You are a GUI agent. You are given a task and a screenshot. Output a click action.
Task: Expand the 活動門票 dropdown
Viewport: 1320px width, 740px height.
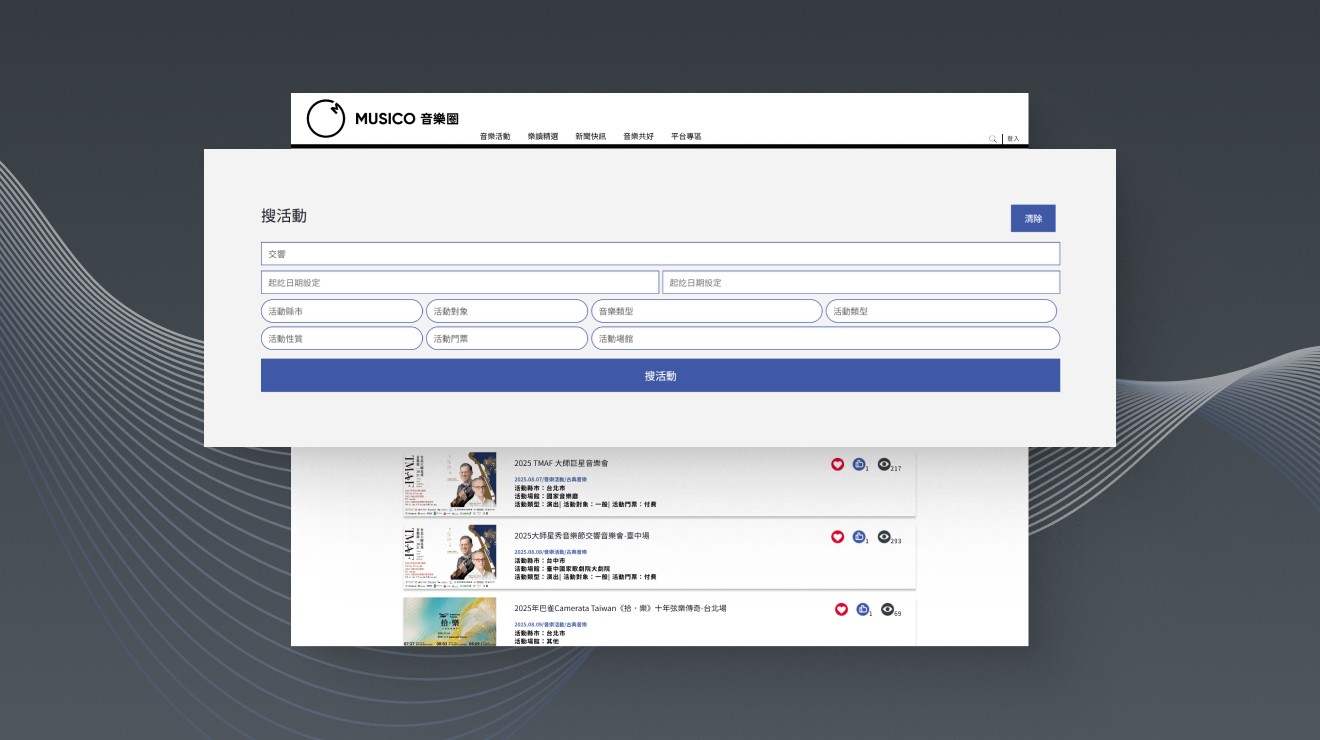click(507, 339)
